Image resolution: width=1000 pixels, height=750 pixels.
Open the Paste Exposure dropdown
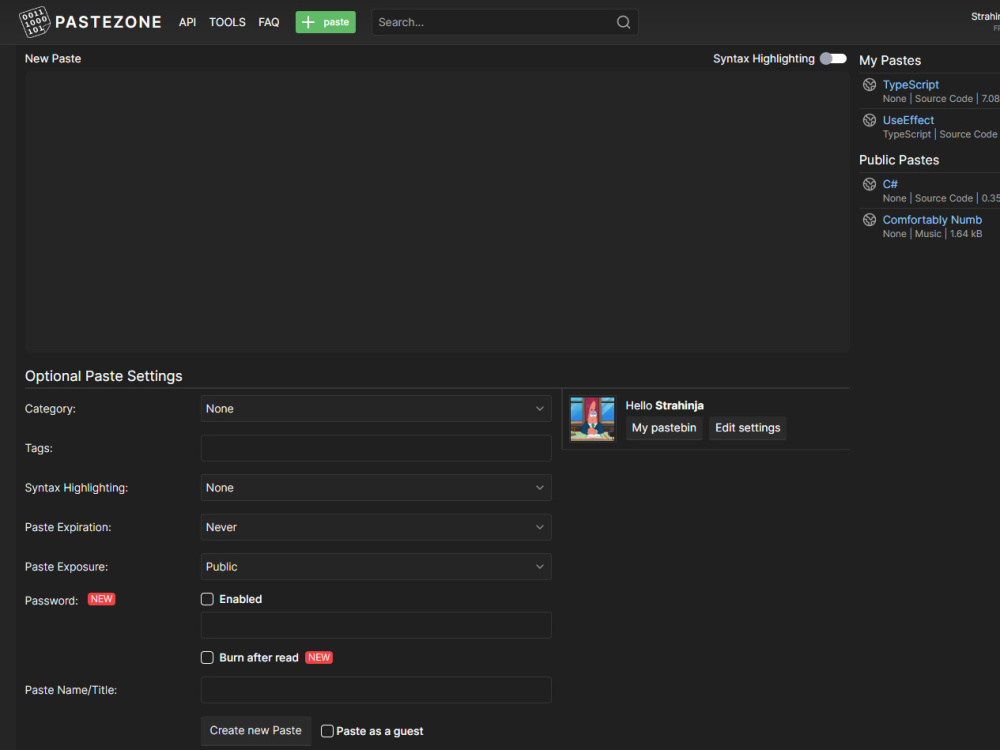pyautogui.click(x=376, y=567)
